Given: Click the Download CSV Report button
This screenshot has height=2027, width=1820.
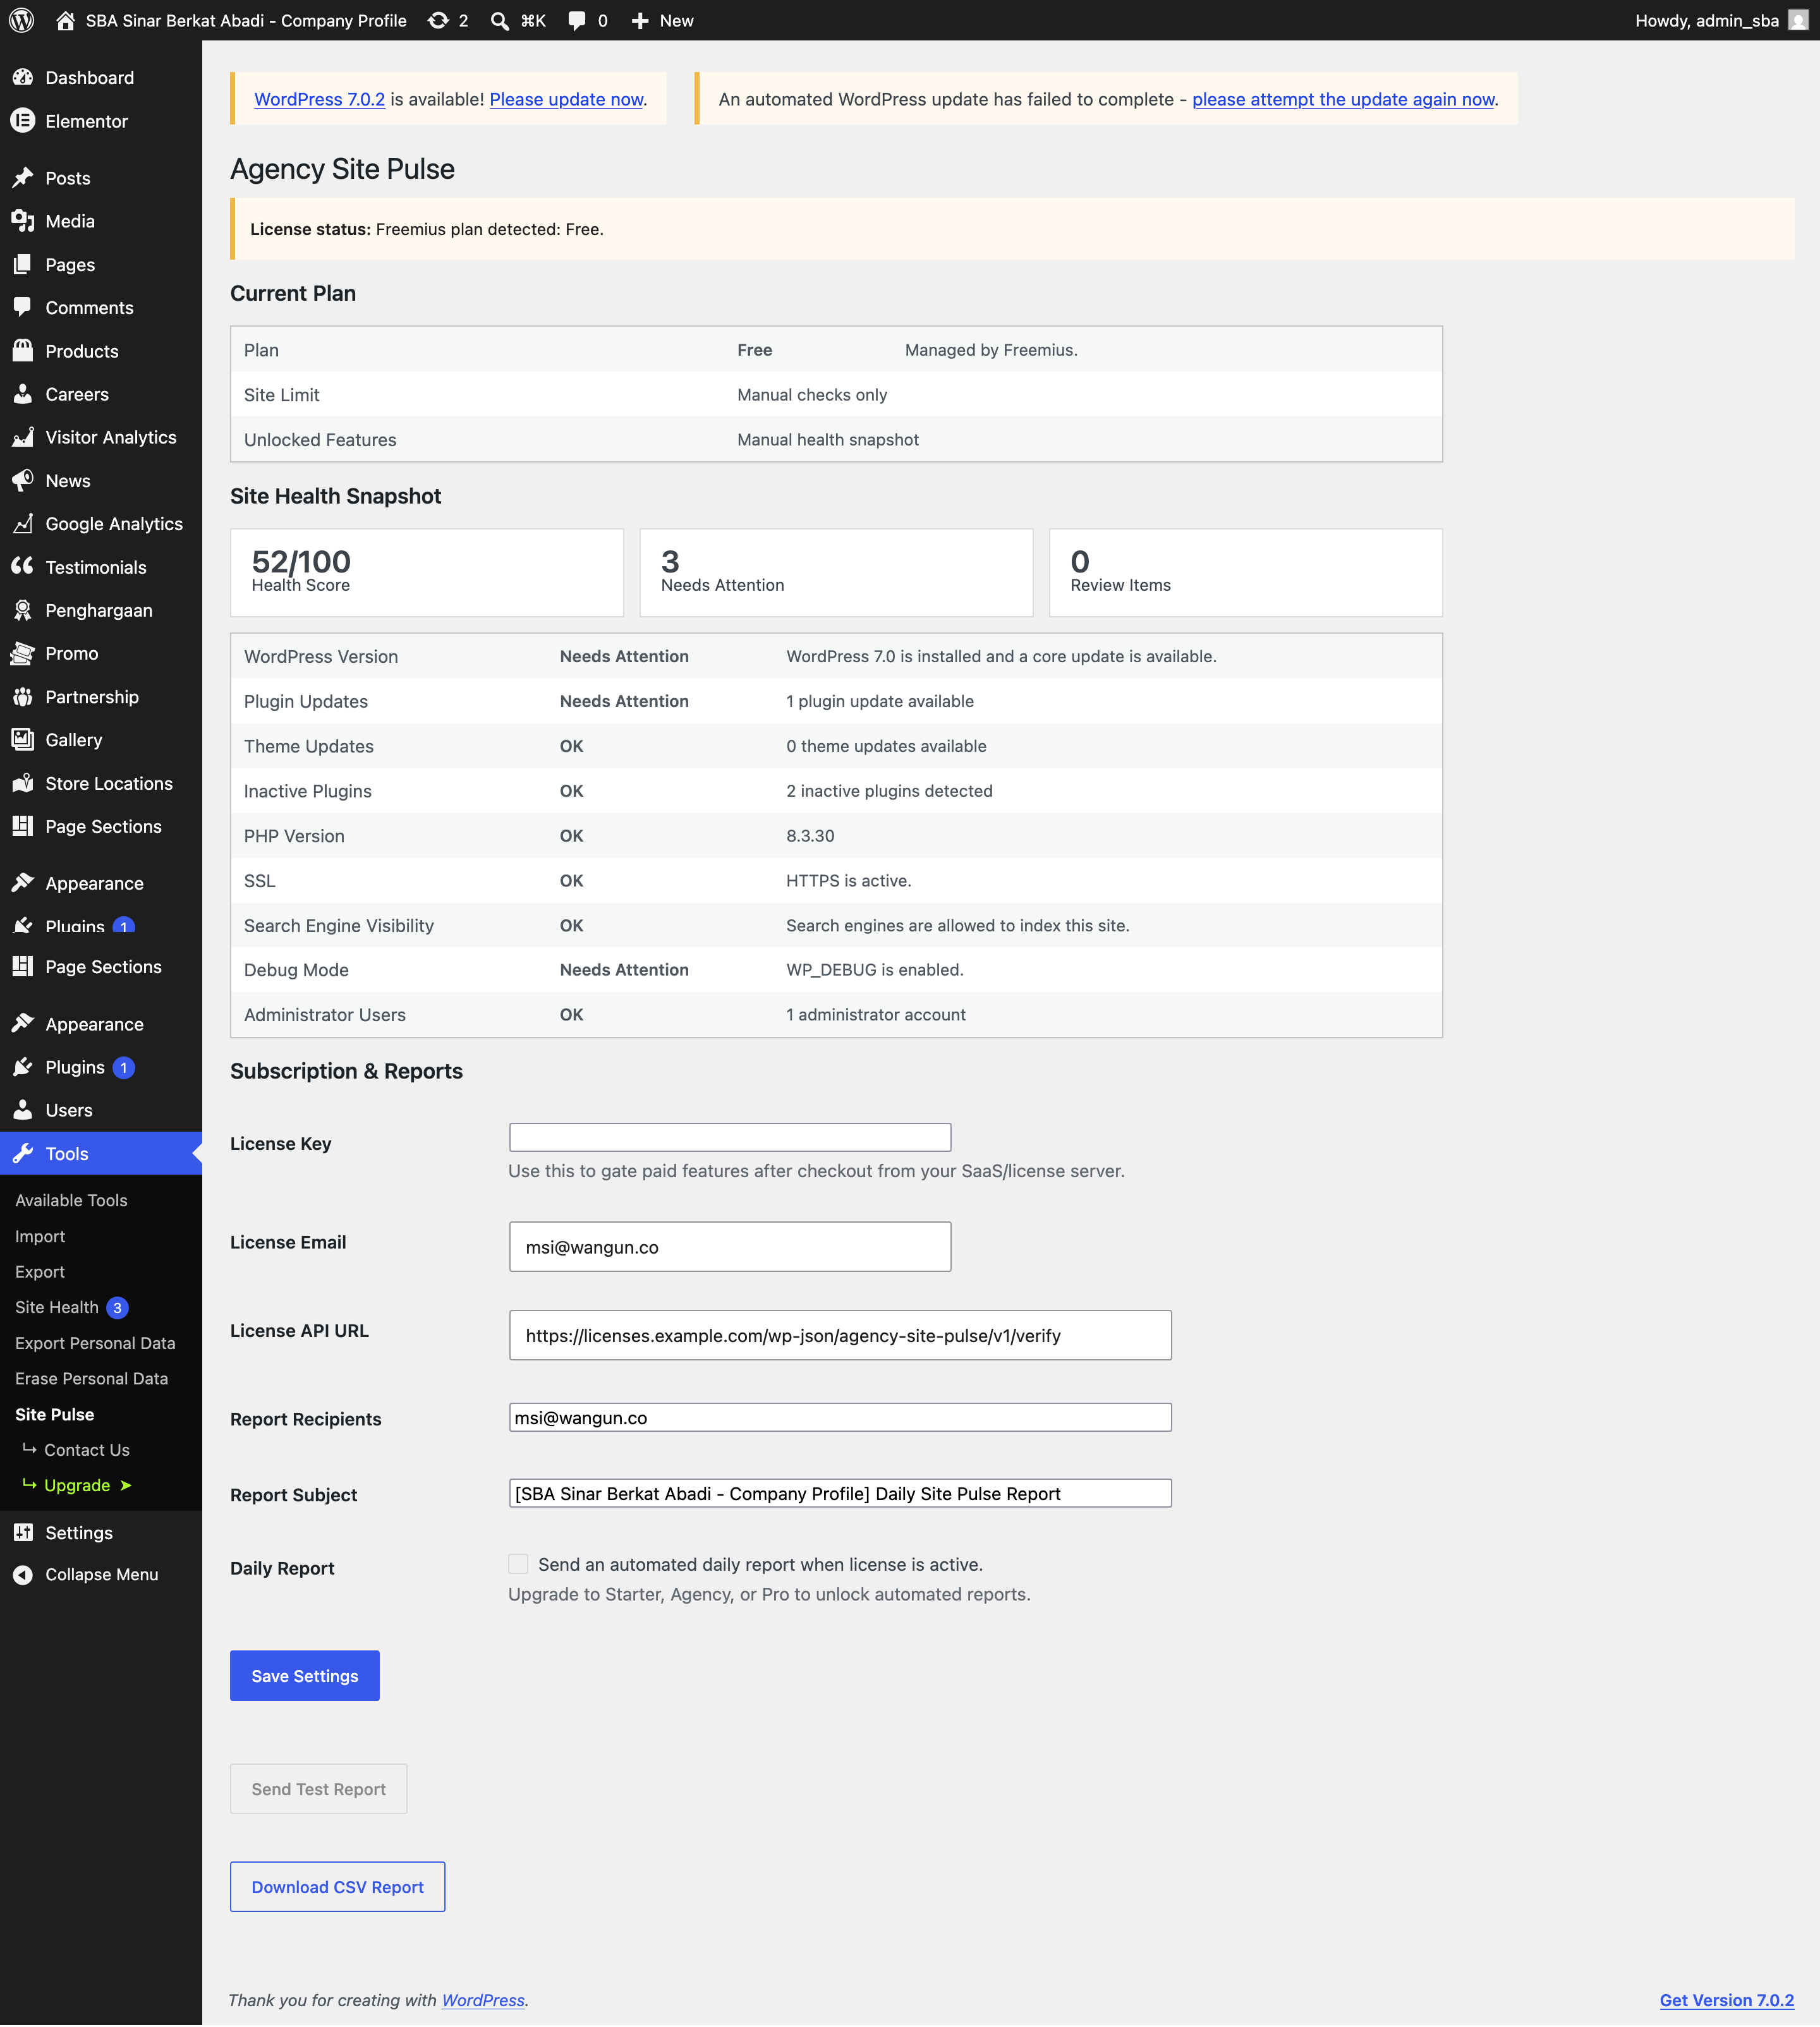Looking at the screenshot, I should (337, 1887).
